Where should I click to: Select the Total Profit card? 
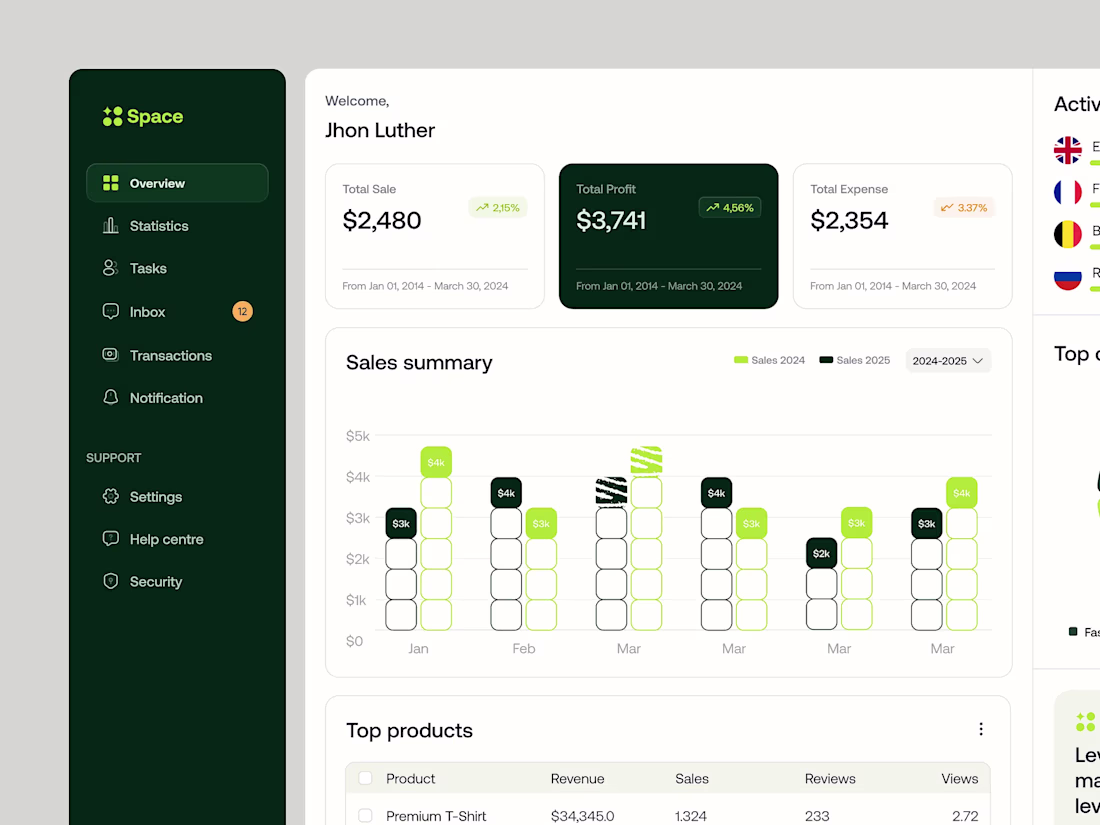click(x=669, y=236)
